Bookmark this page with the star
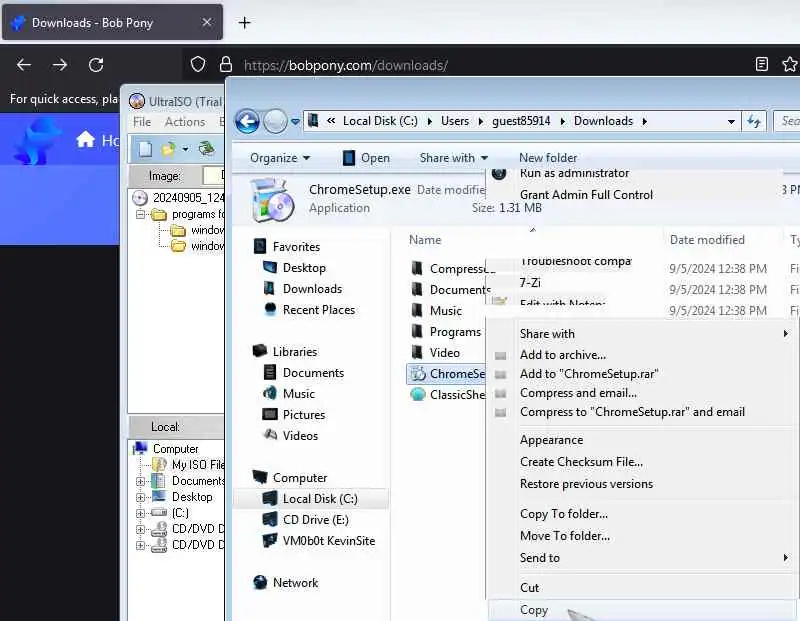The image size is (800, 621). (790, 64)
